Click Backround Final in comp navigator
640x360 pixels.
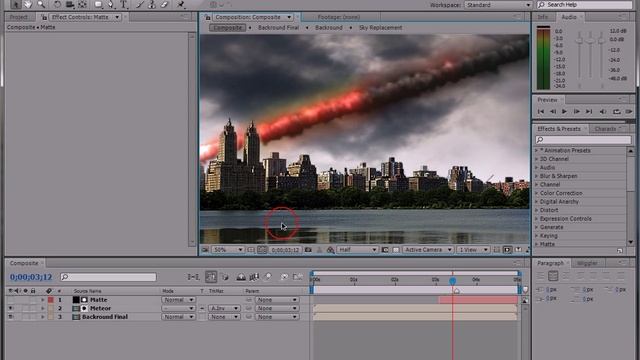(x=278, y=28)
